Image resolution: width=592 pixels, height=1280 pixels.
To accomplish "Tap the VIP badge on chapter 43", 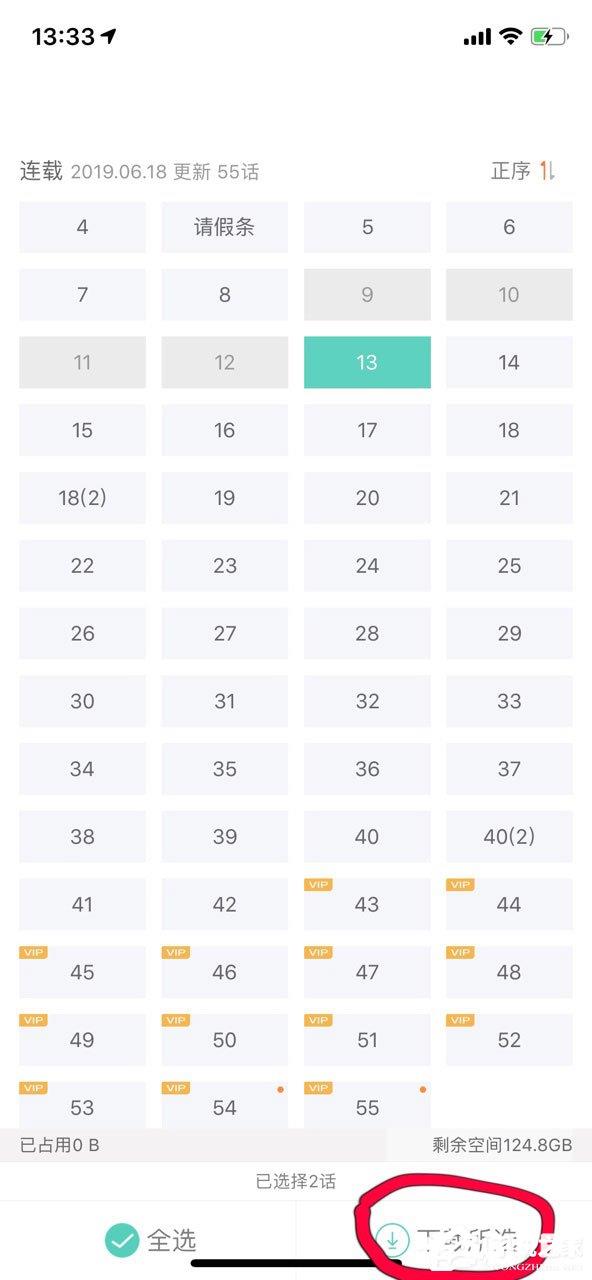I will tap(318, 885).
